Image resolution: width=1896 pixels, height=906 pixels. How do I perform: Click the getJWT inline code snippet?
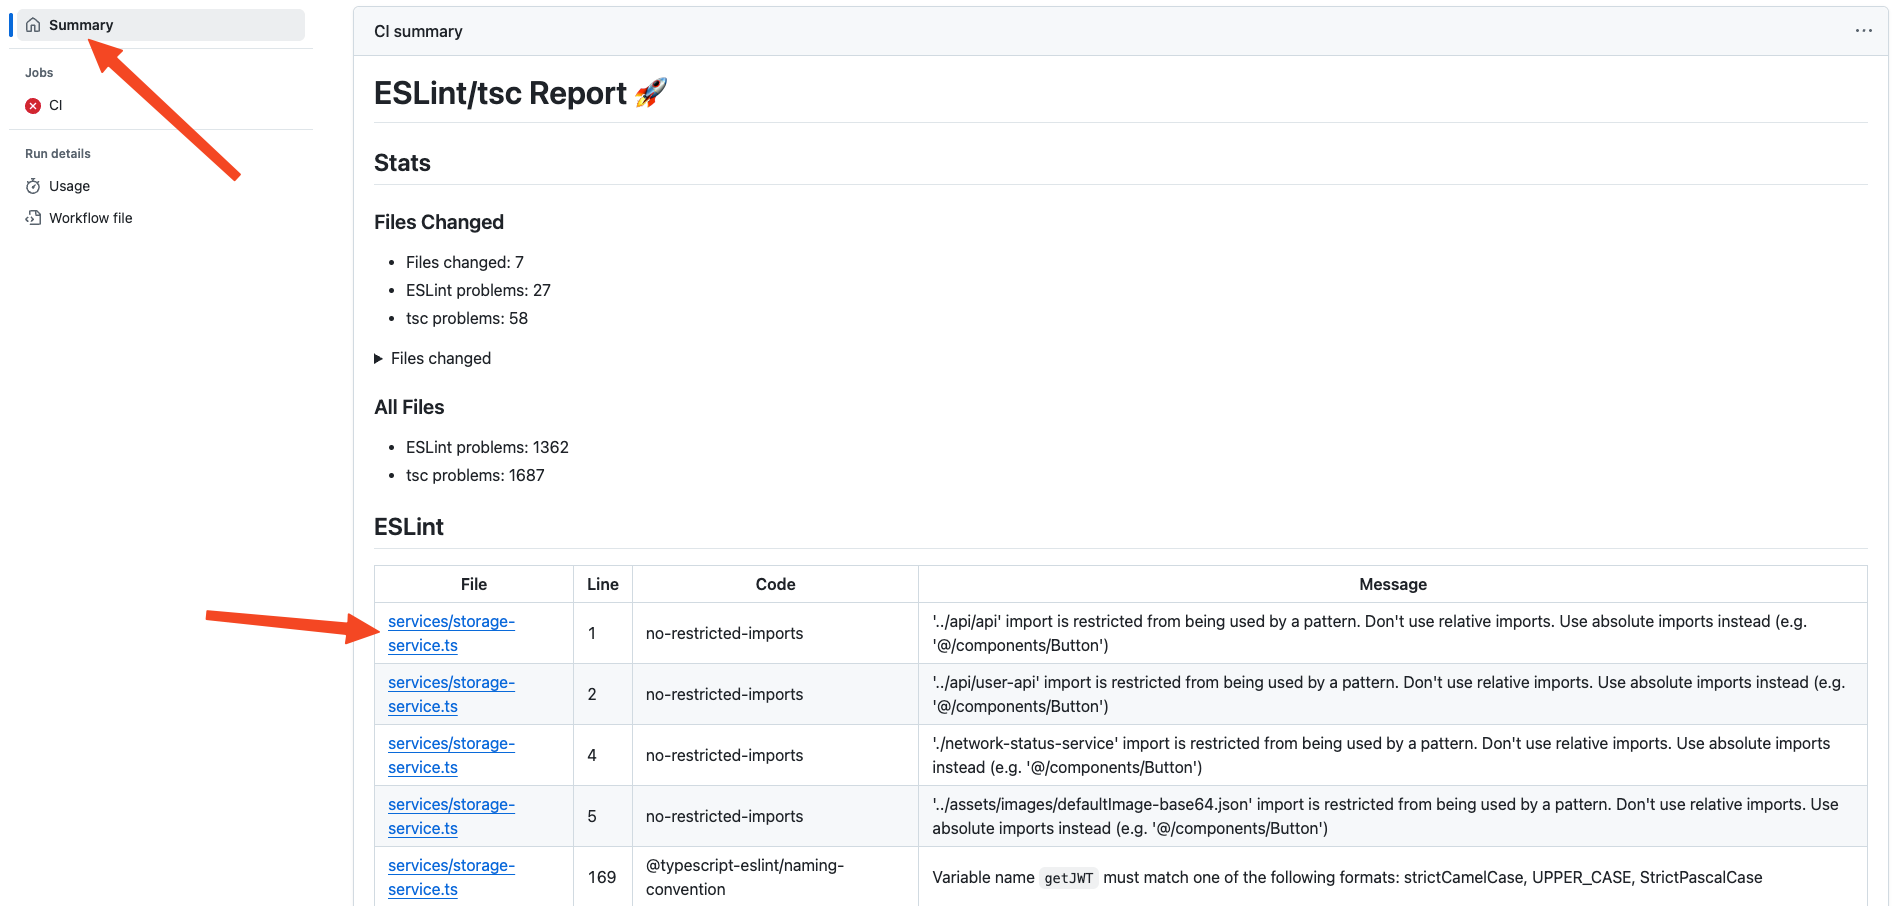coord(1068,878)
